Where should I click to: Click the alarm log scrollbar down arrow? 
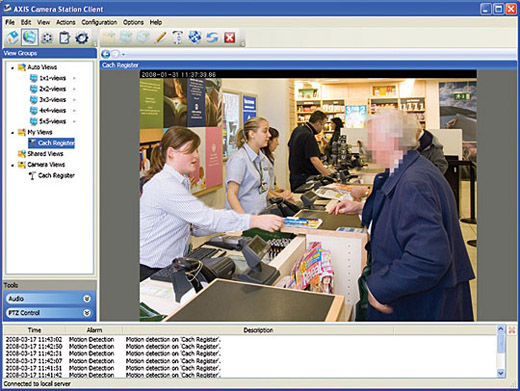tap(501, 373)
